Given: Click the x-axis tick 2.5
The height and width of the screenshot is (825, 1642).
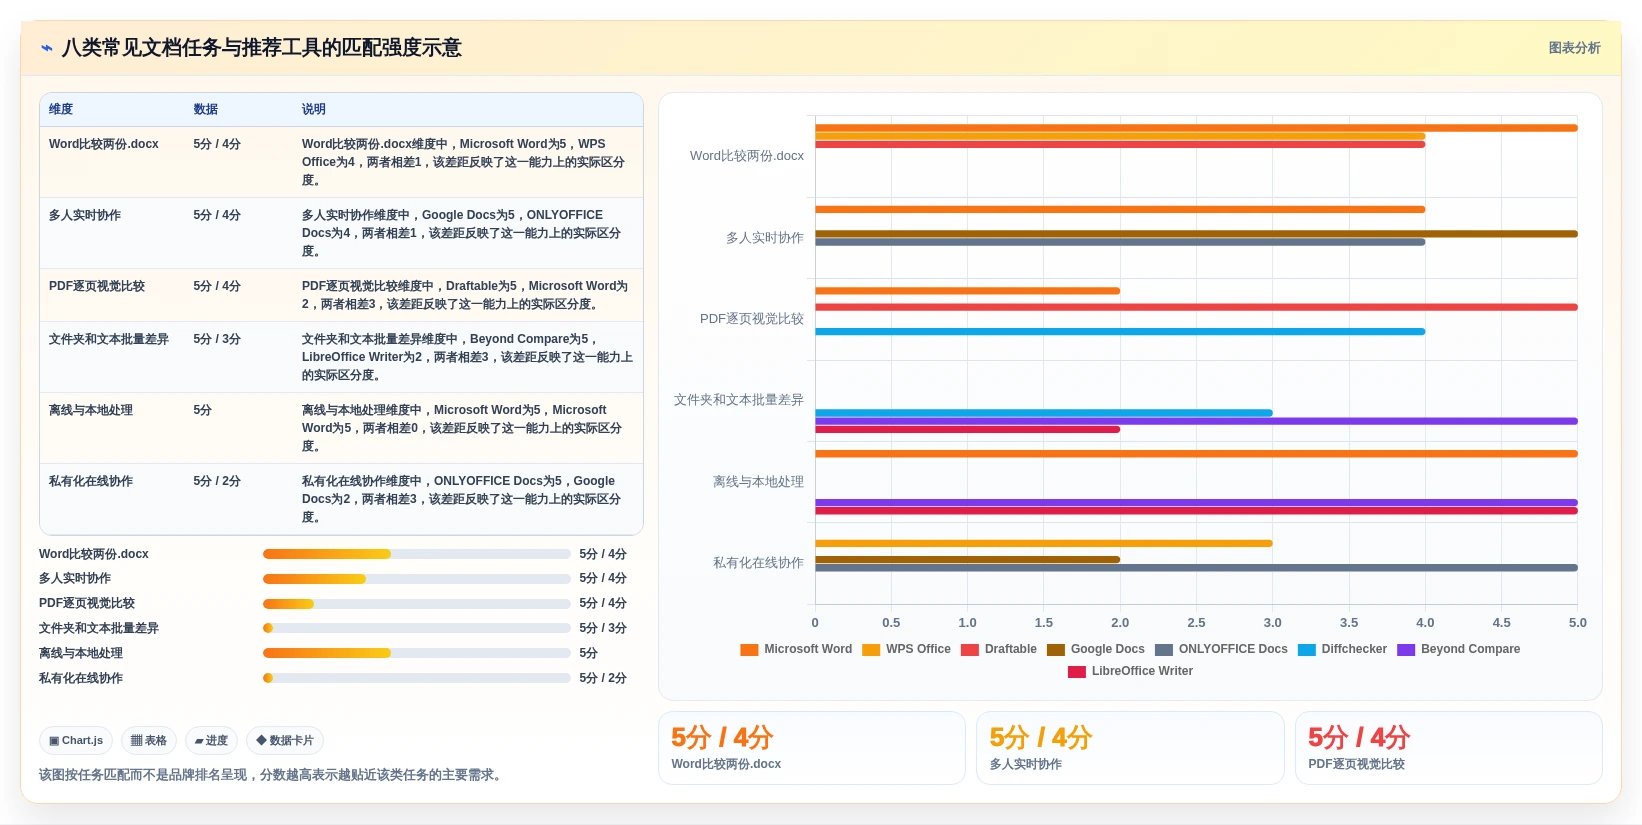Looking at the screenshot, I should click(1196, 623).
